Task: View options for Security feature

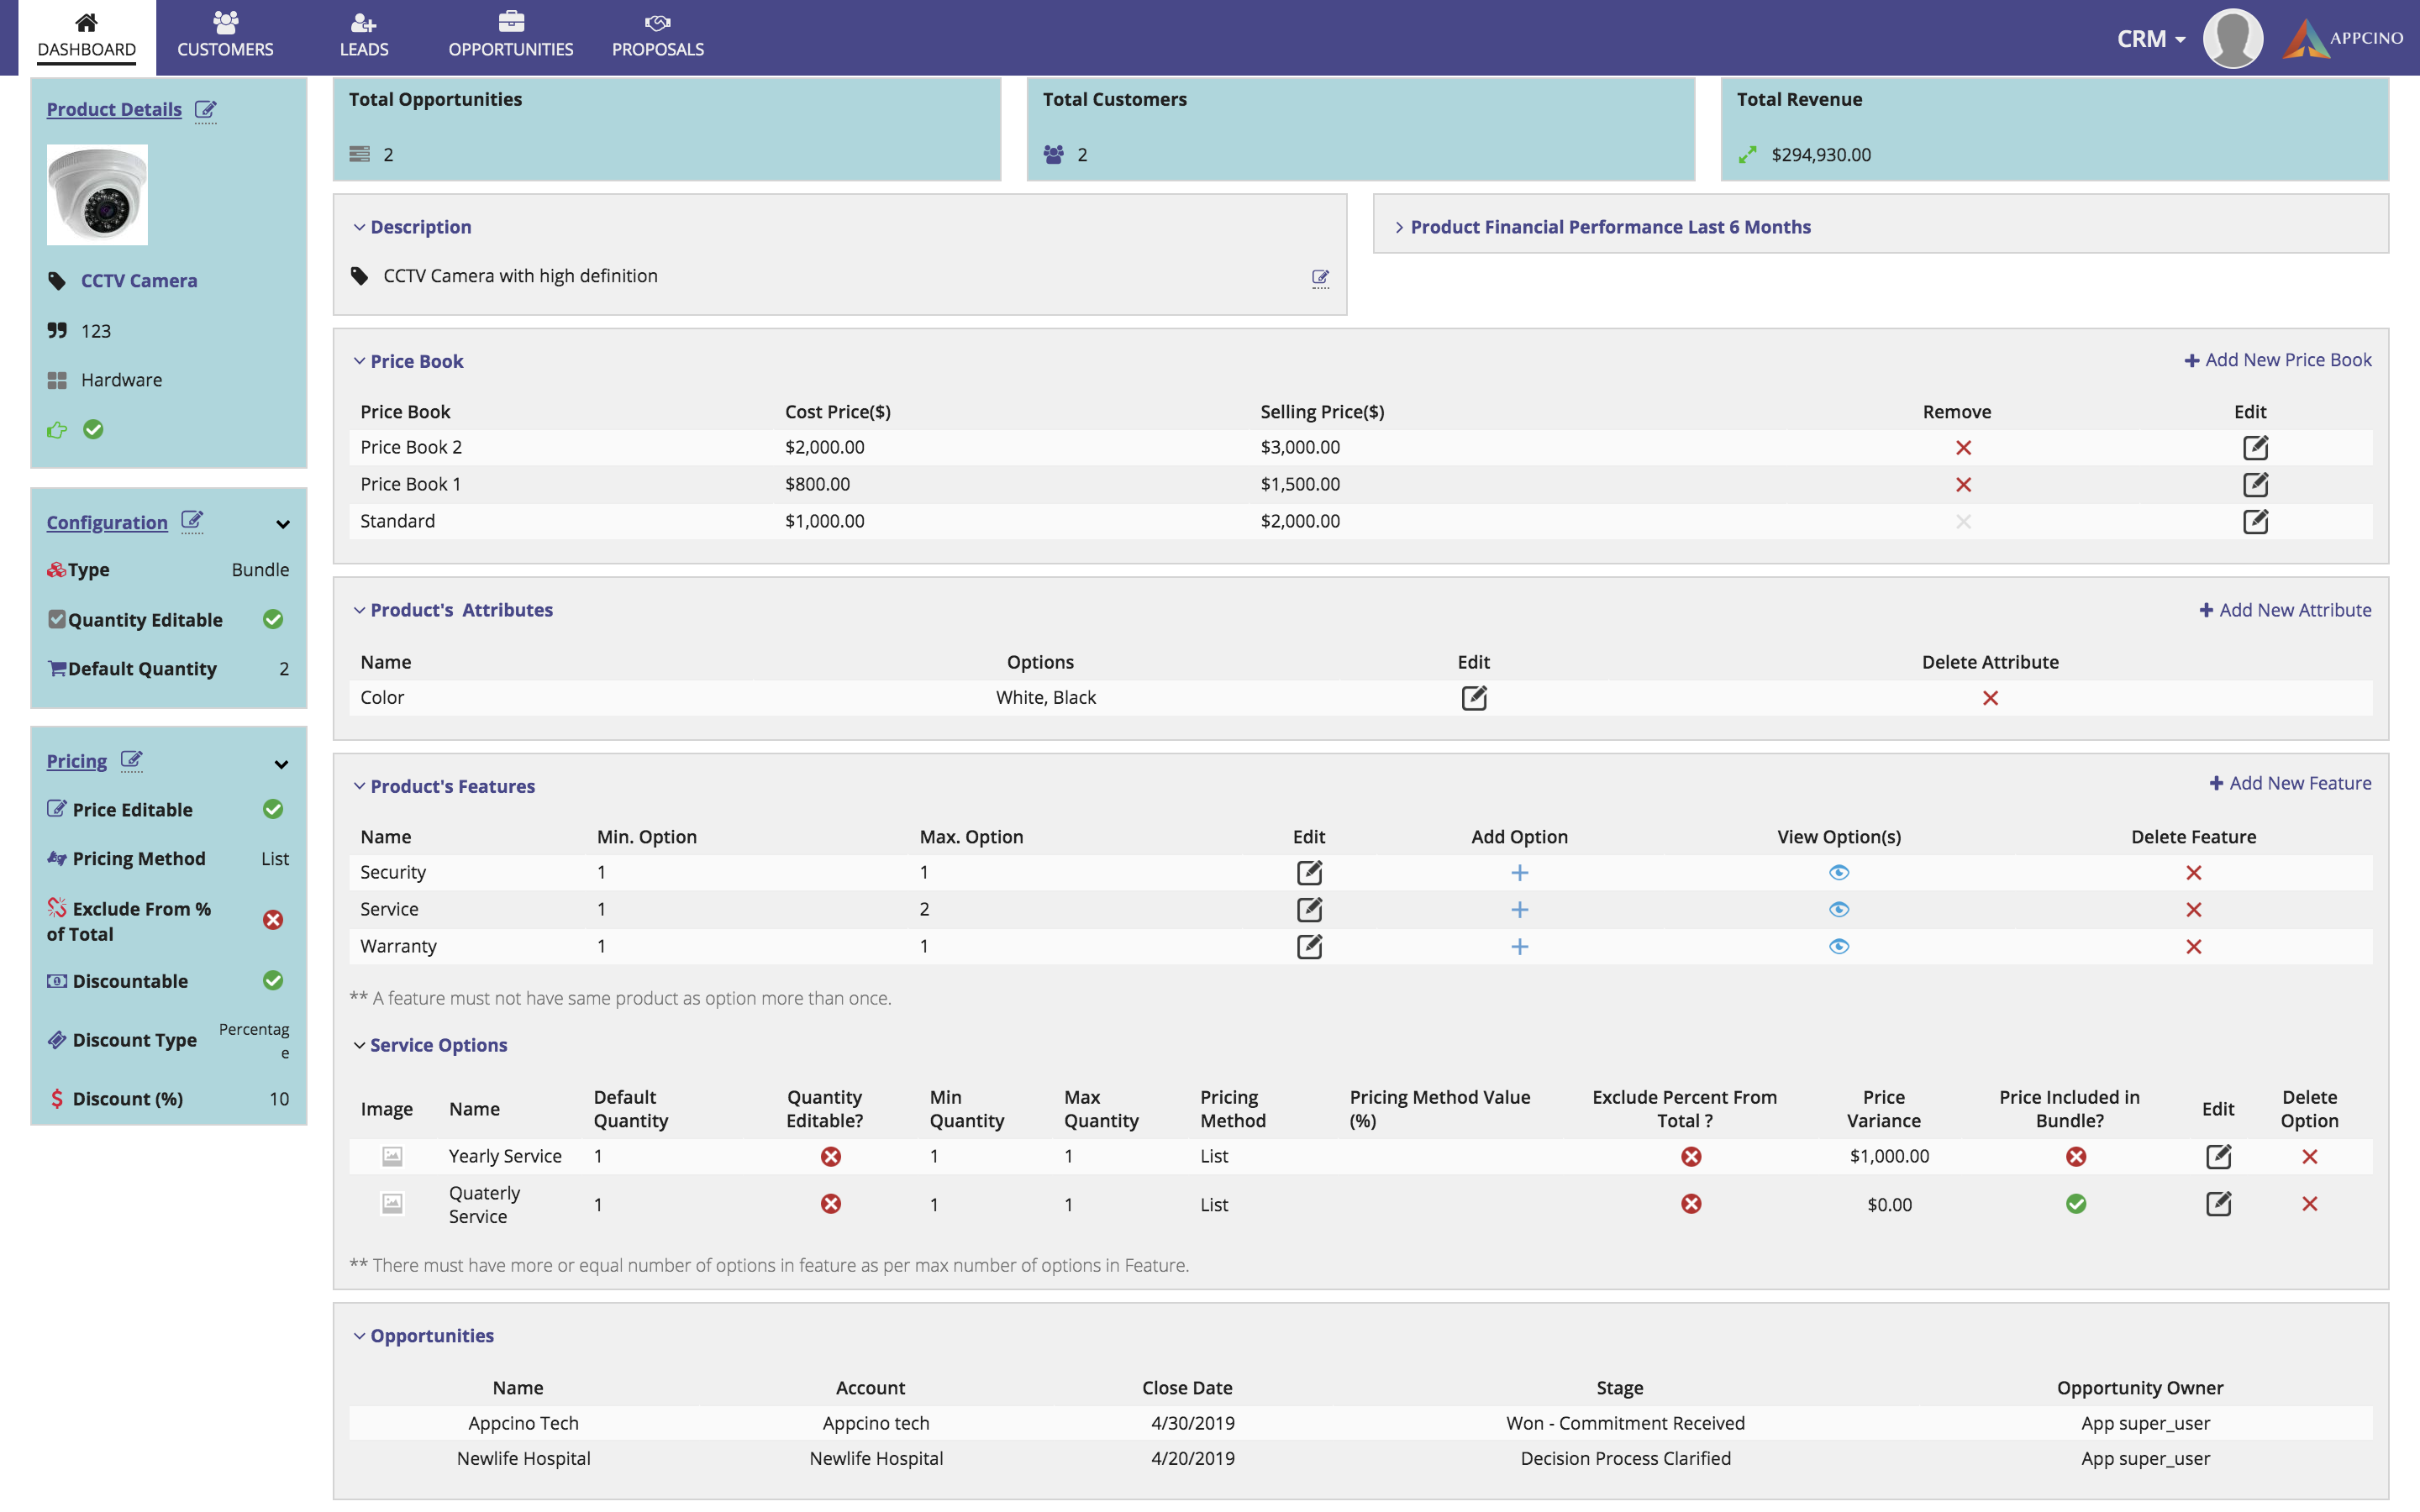Action: click(1838, 873)
